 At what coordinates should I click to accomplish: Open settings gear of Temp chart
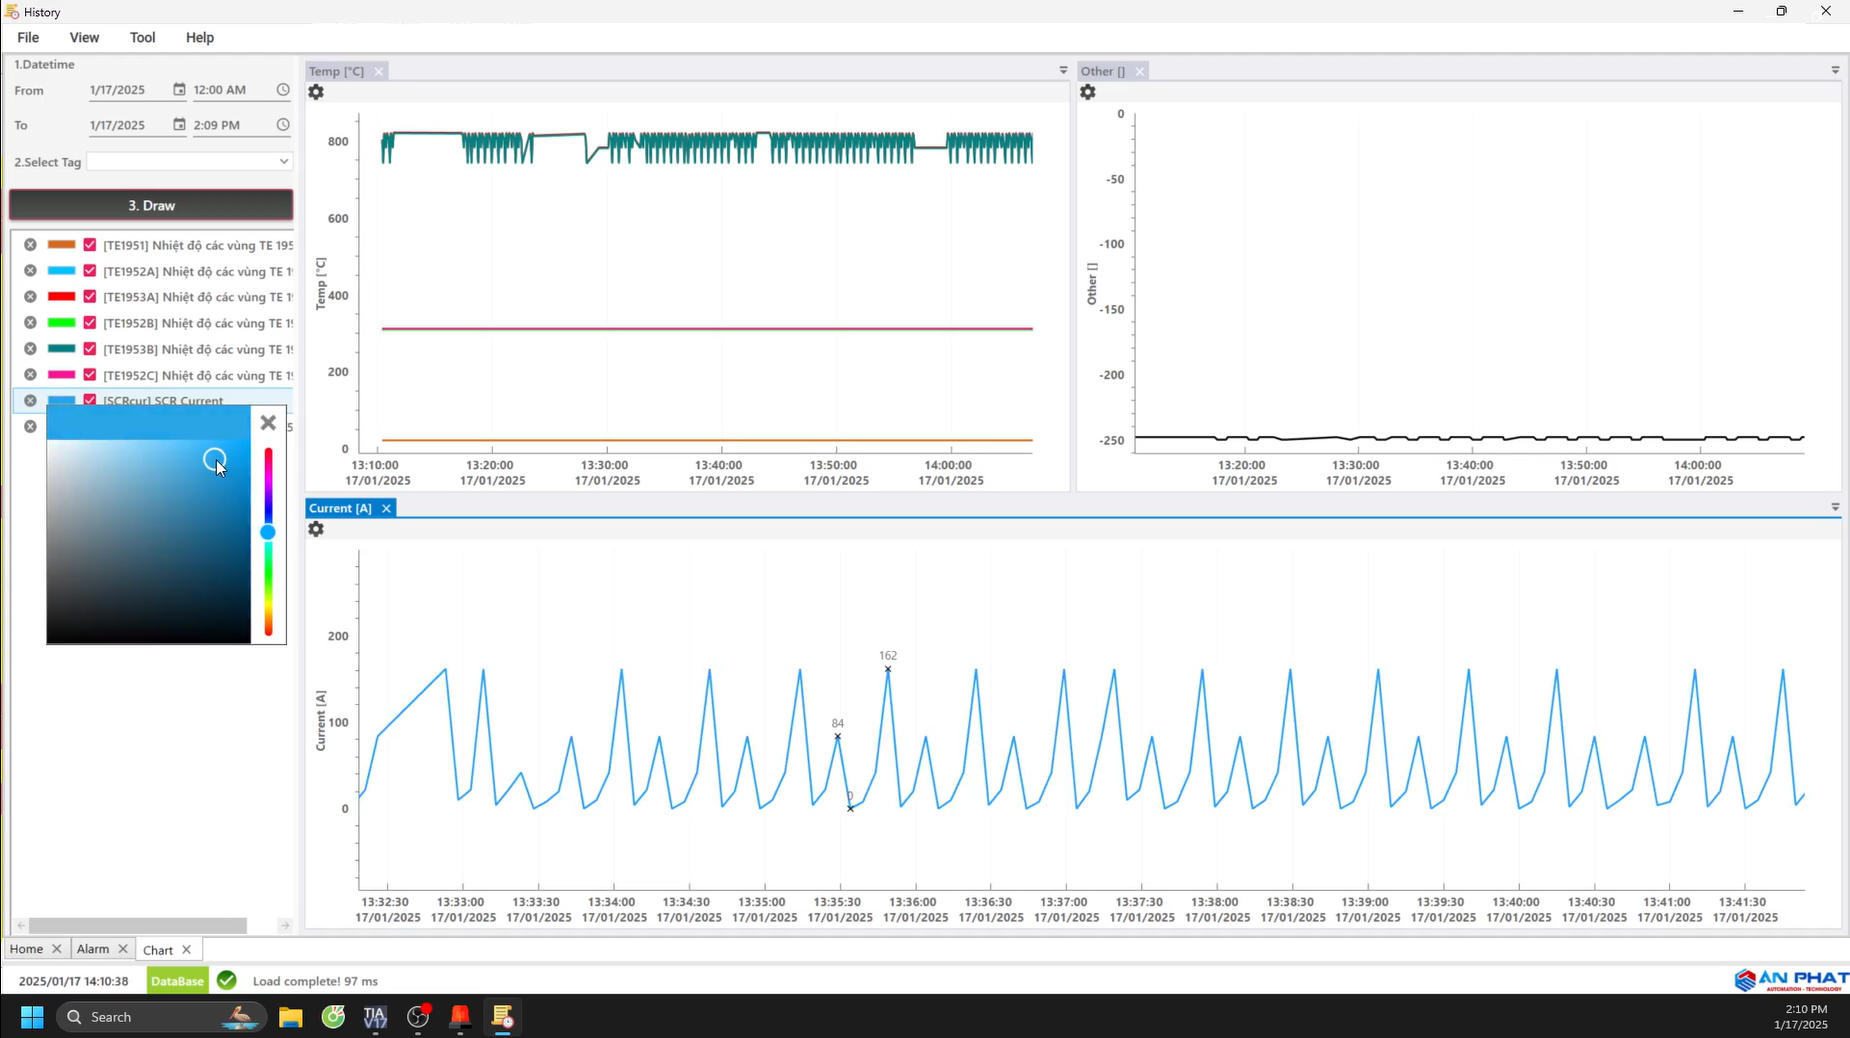click(x=316, y=92)
